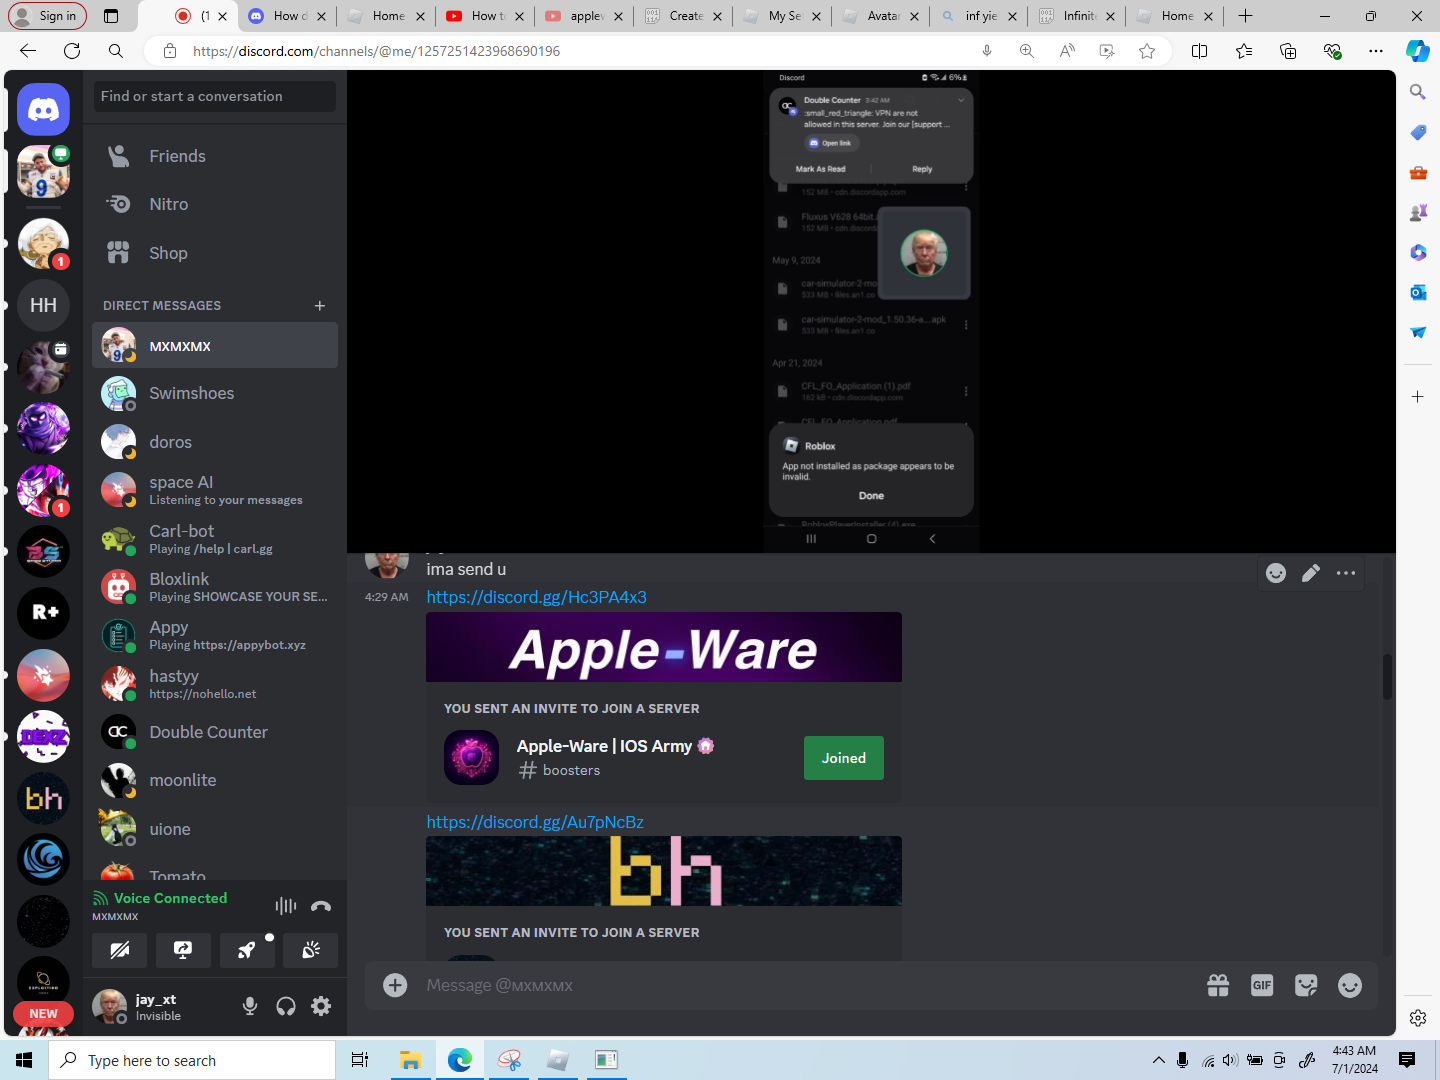The width and height of the screenshot is (1440, 1080).
Task: Open the phone screenshot image attachment
Action: tap(871, 311)
